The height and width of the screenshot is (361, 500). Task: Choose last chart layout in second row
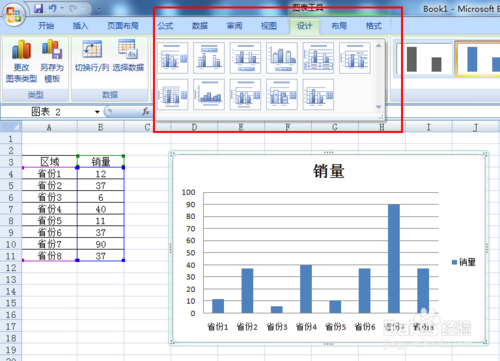click(318, 95)
